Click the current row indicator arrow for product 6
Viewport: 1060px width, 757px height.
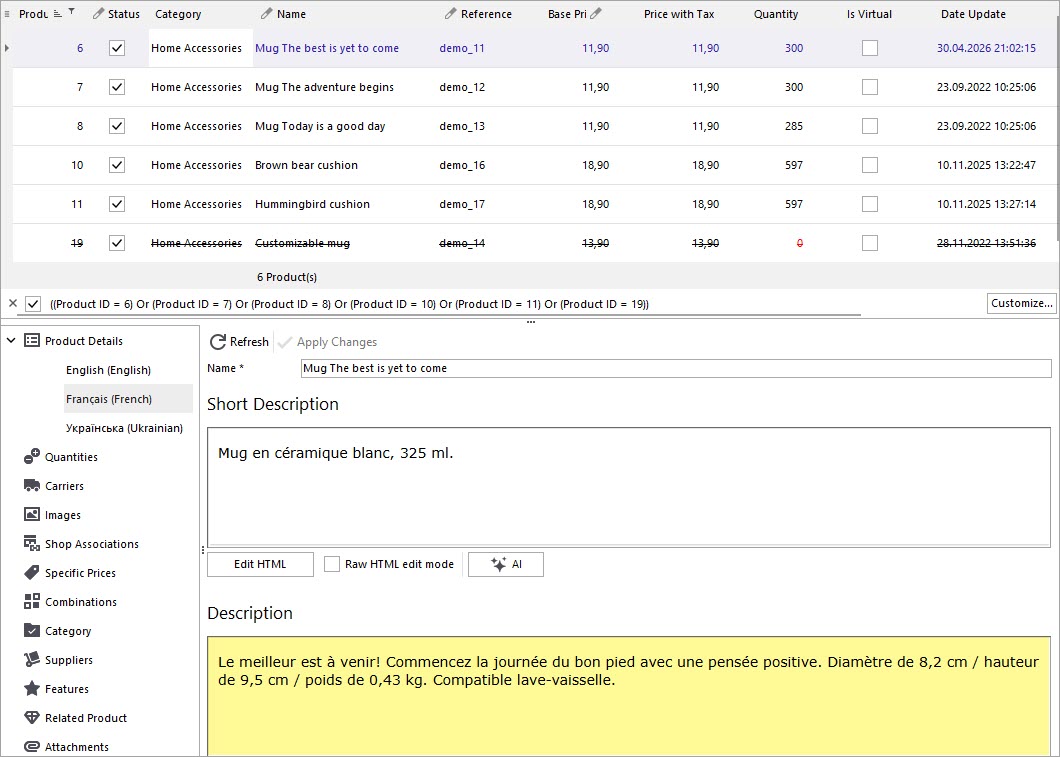(x=7, y=48)
